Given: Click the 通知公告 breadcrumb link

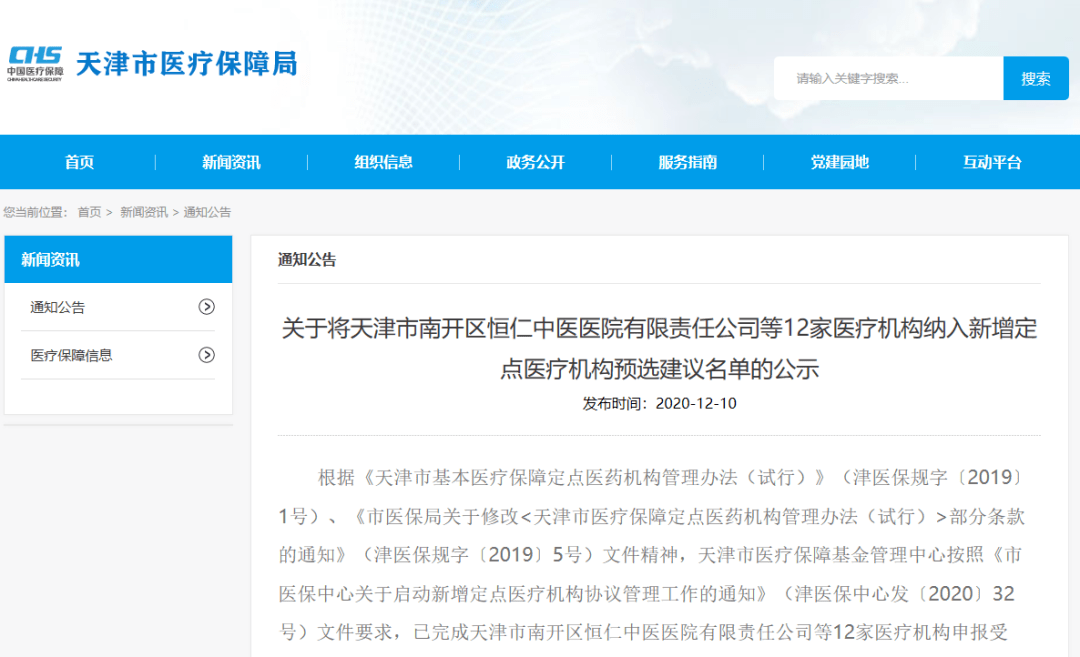Looking at the screenshot, I should [207, 212].
